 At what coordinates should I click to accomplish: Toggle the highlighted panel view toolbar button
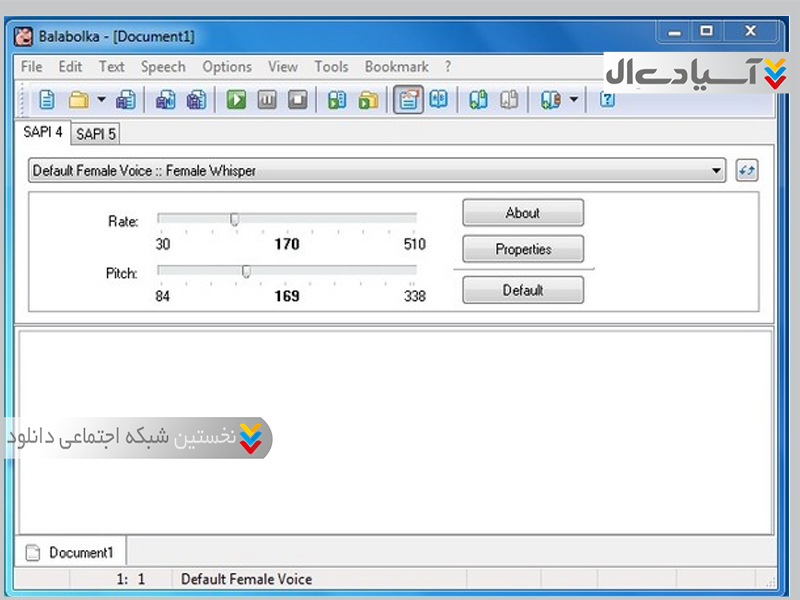coord(407,99)
